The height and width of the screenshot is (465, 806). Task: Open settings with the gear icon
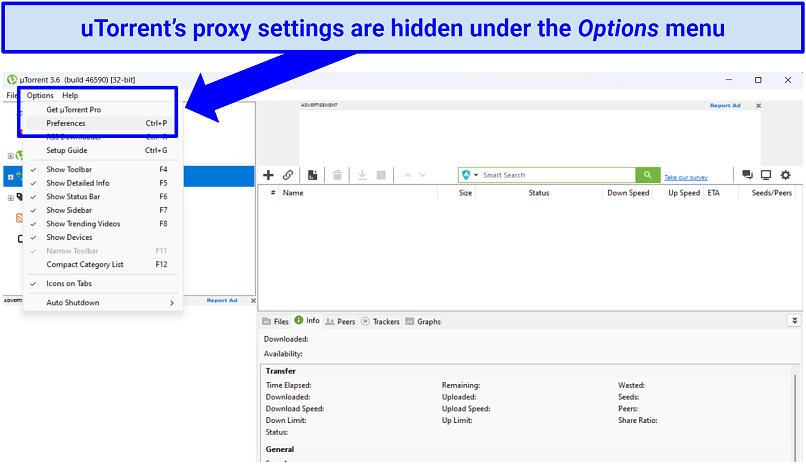785,175
